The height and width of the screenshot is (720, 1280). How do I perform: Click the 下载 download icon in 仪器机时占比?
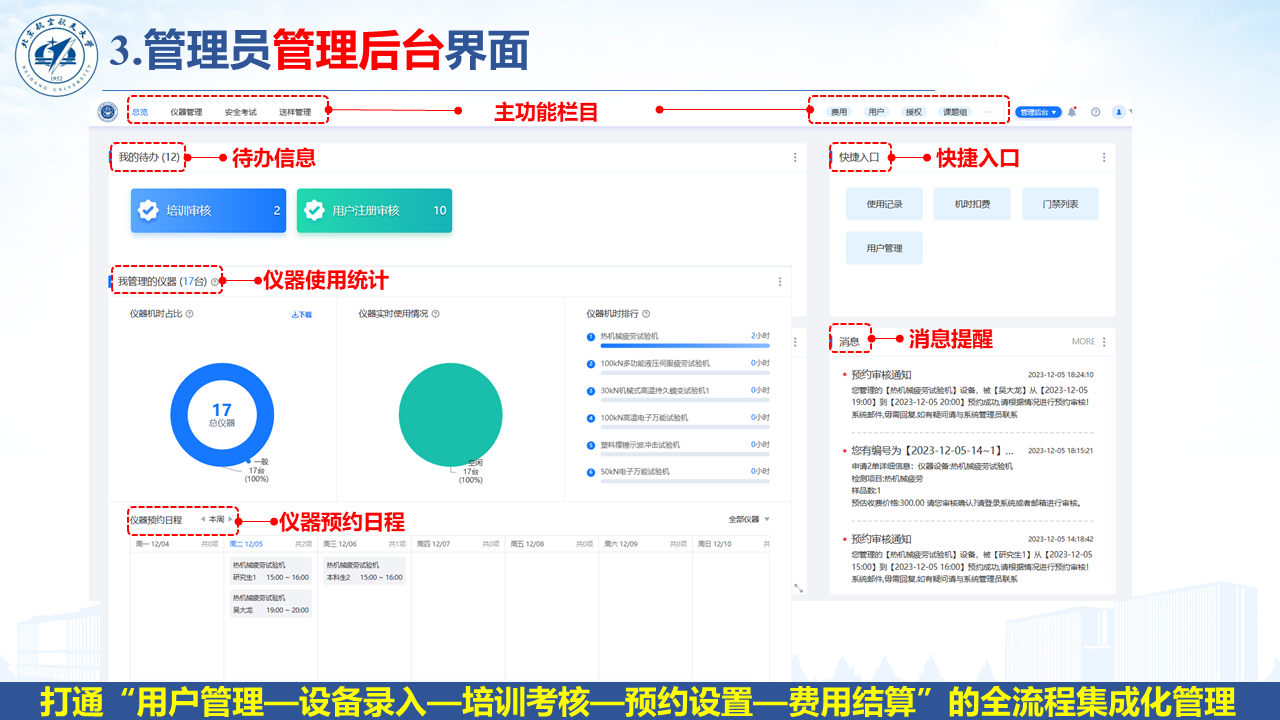tap(301, 314)
